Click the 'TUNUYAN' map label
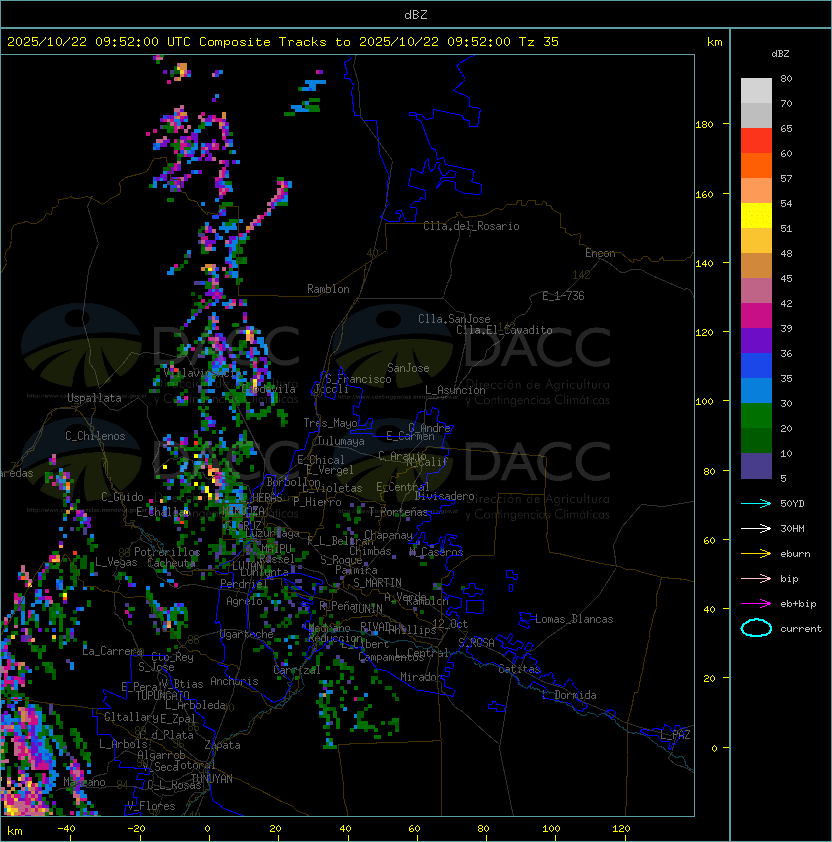Screen dimensions: 832x842 212,779
